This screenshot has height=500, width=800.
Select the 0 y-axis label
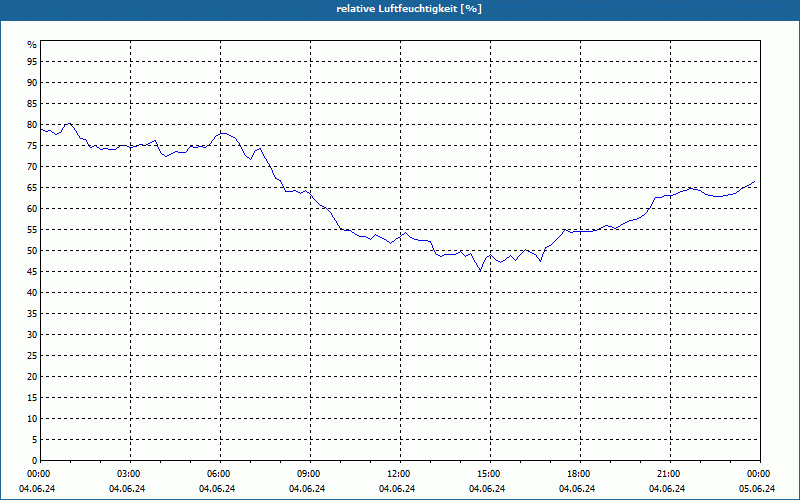tap(35, 461)
